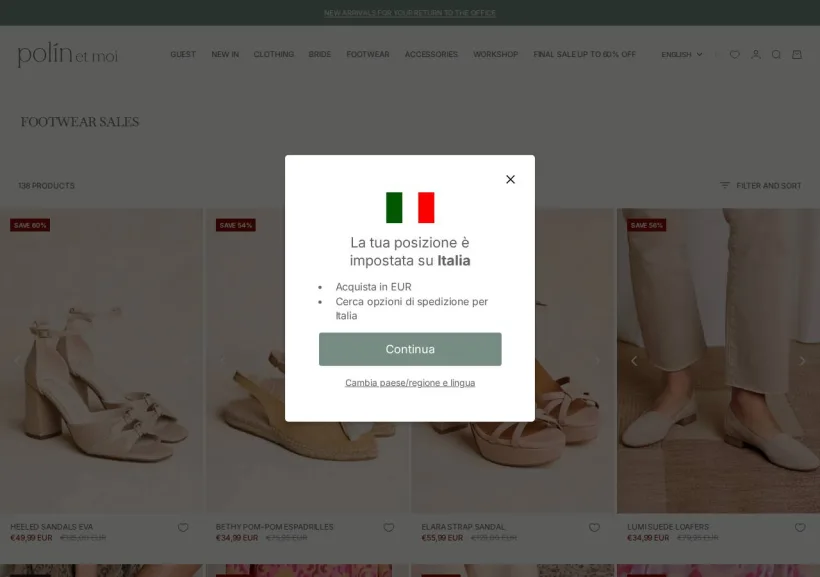Screen dimensions: 820x577
Task: Open HEELED SANDALS EVA product title
Action: (x=52, y=527)
